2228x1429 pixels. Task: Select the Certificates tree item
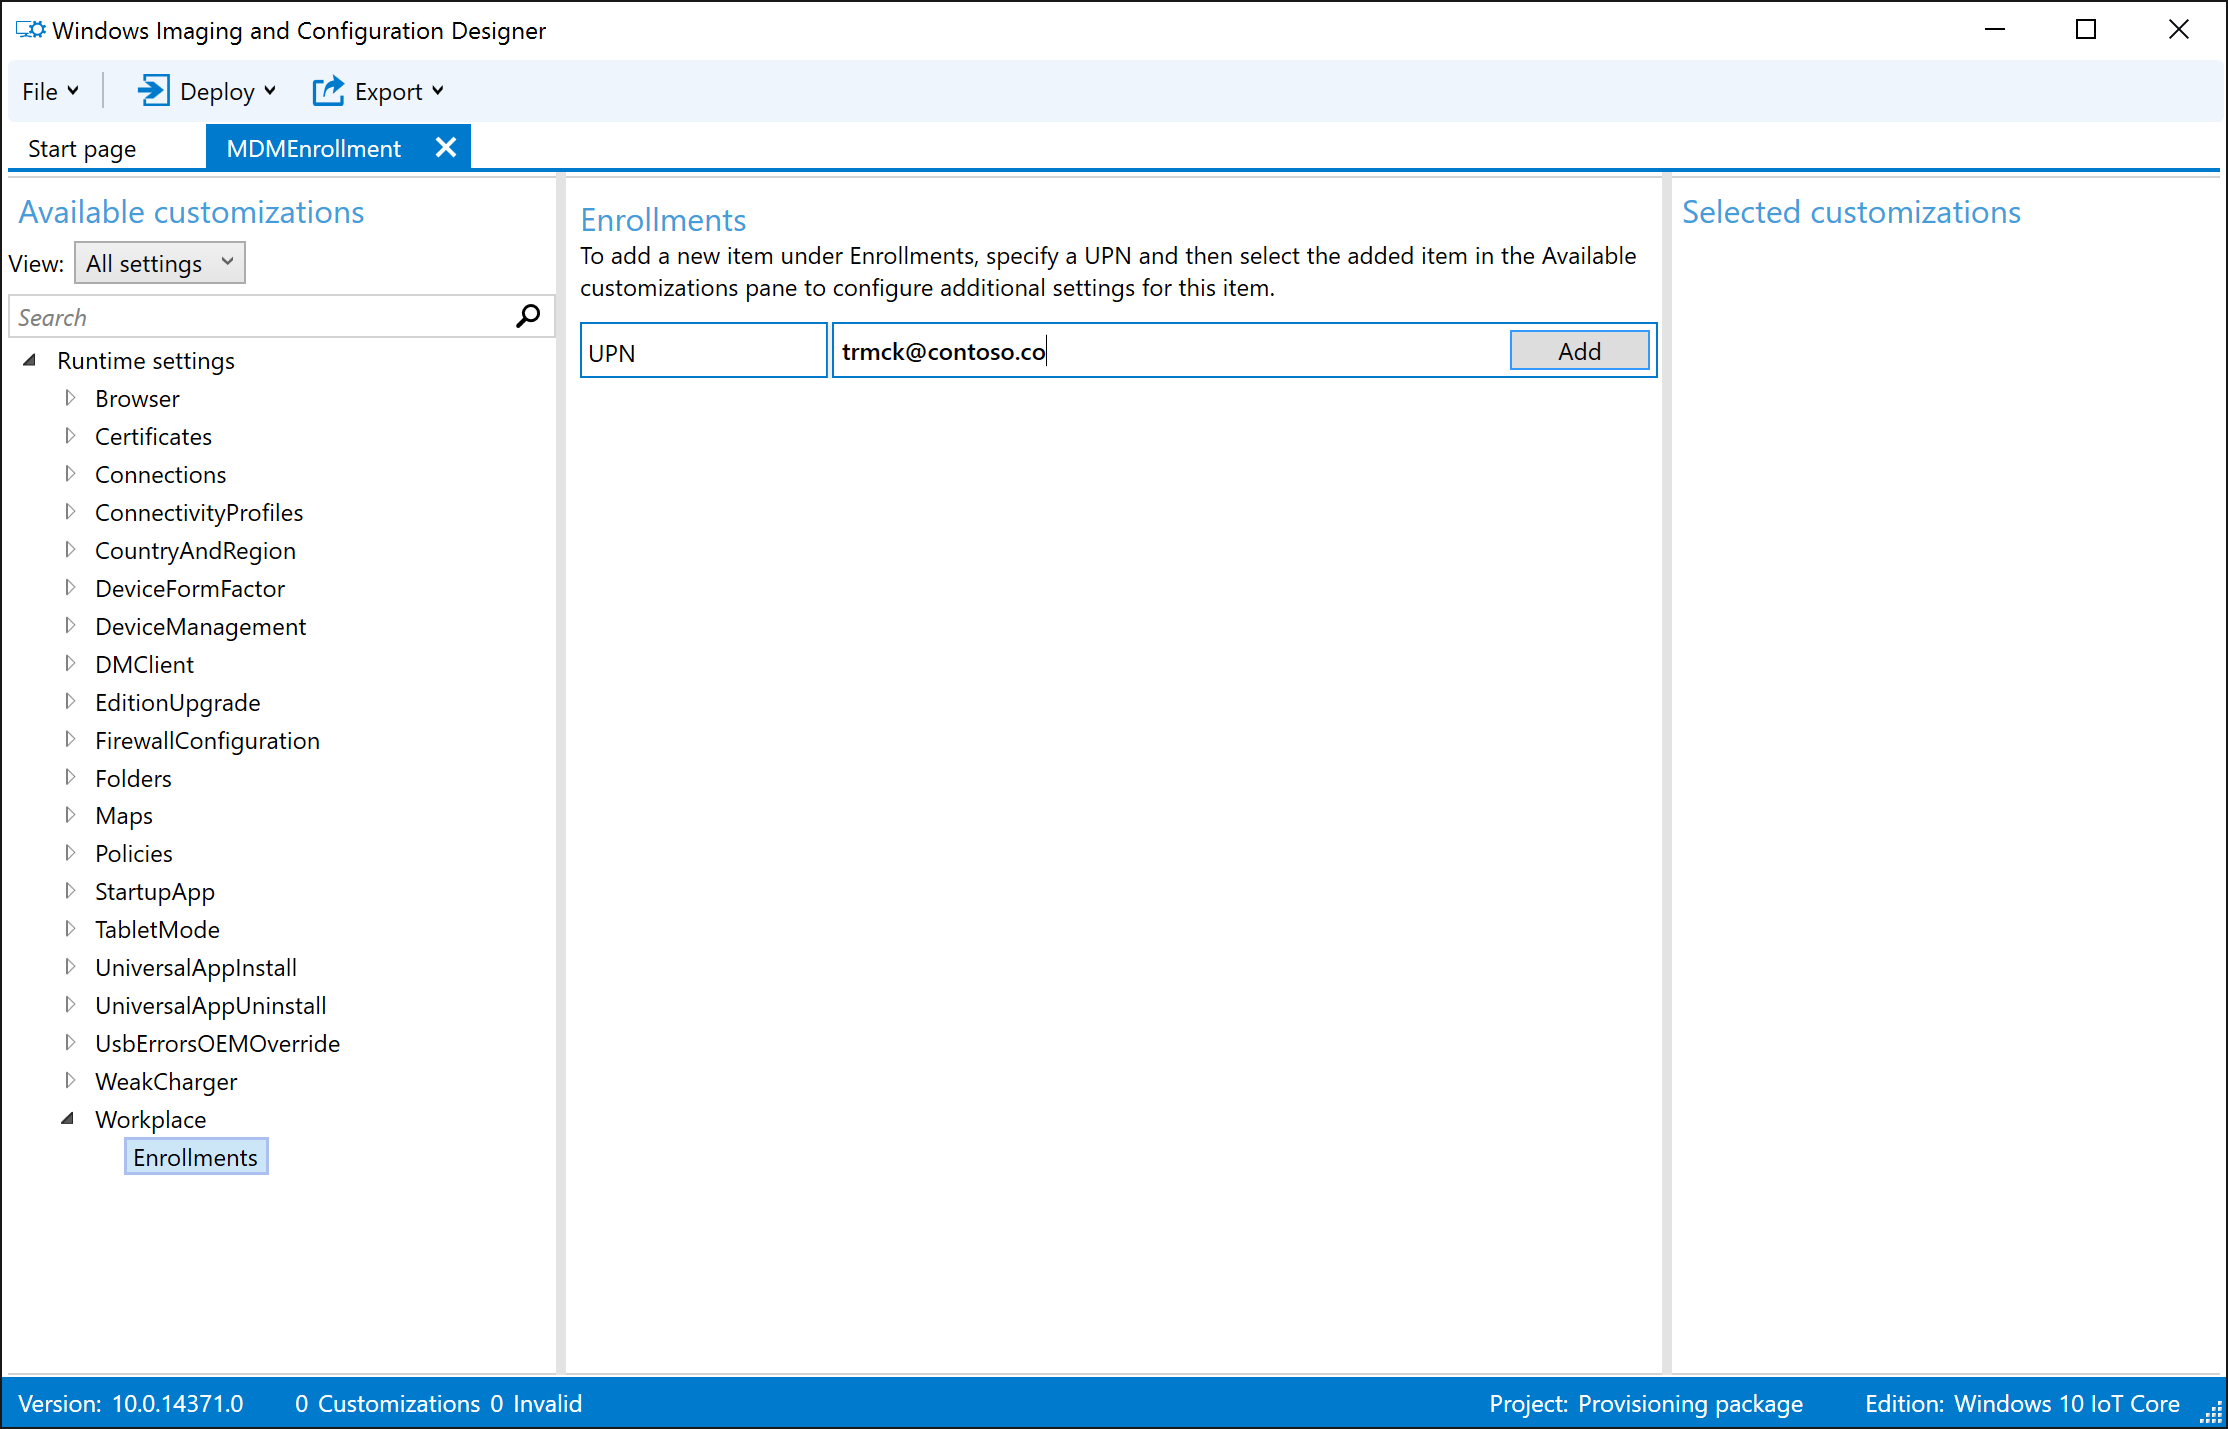(154, 436)
